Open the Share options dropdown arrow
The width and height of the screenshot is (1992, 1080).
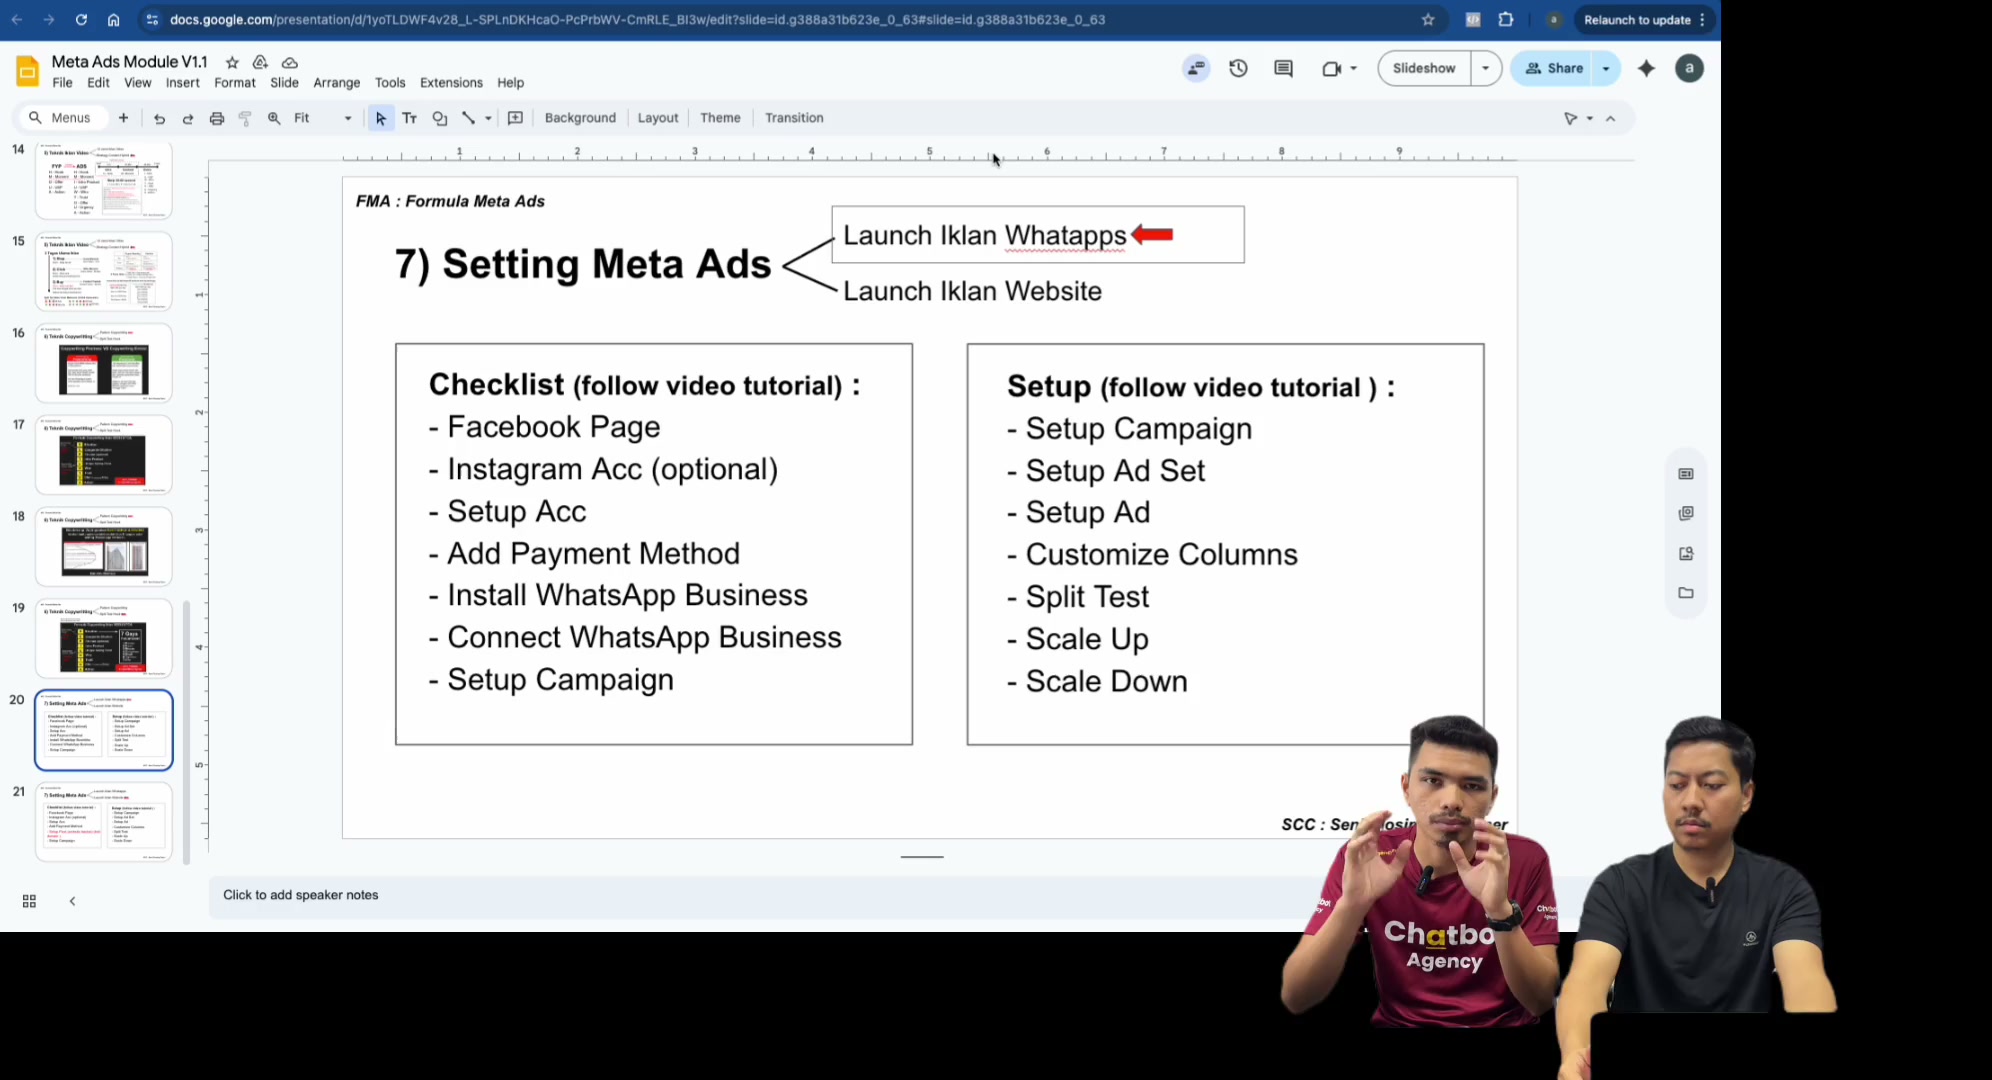[x=1606, y=68]
